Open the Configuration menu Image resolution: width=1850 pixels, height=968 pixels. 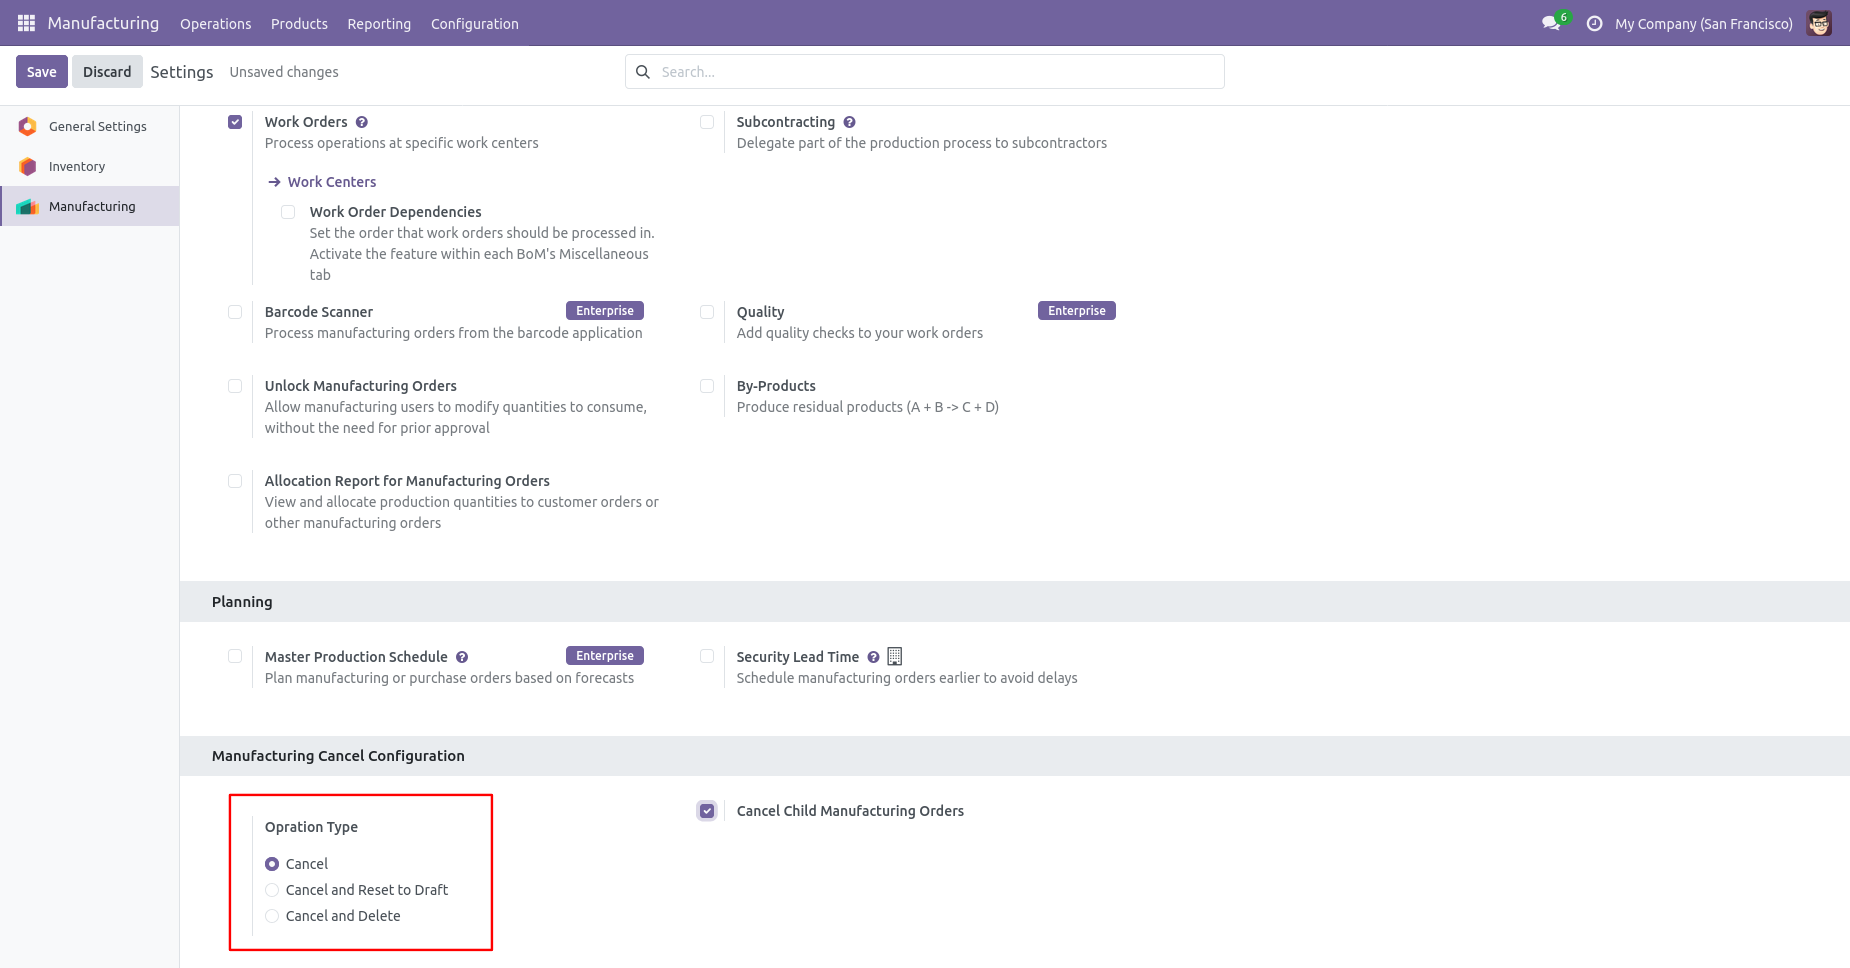(474, 24)
